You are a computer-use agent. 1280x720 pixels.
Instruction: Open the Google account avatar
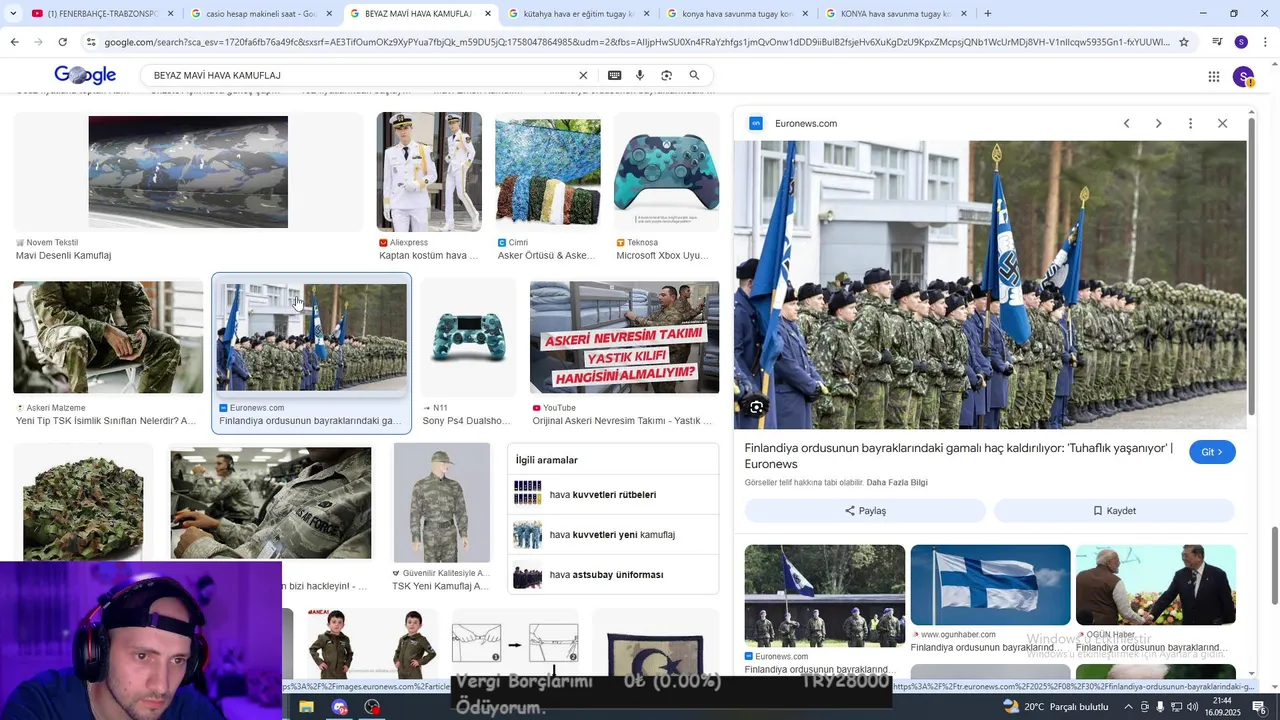coord(1243,76)
